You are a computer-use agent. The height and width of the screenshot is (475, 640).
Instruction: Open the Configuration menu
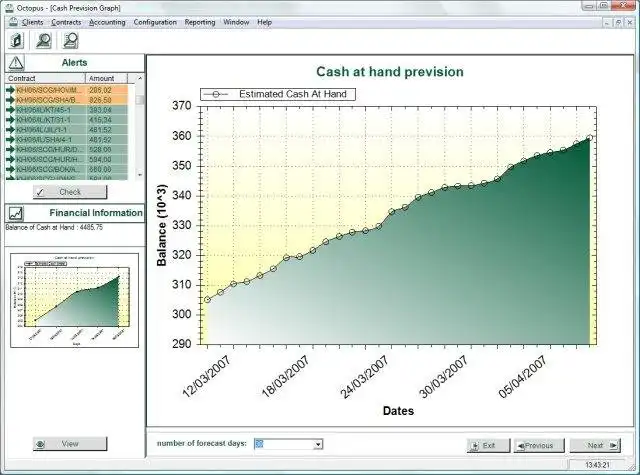155,22
